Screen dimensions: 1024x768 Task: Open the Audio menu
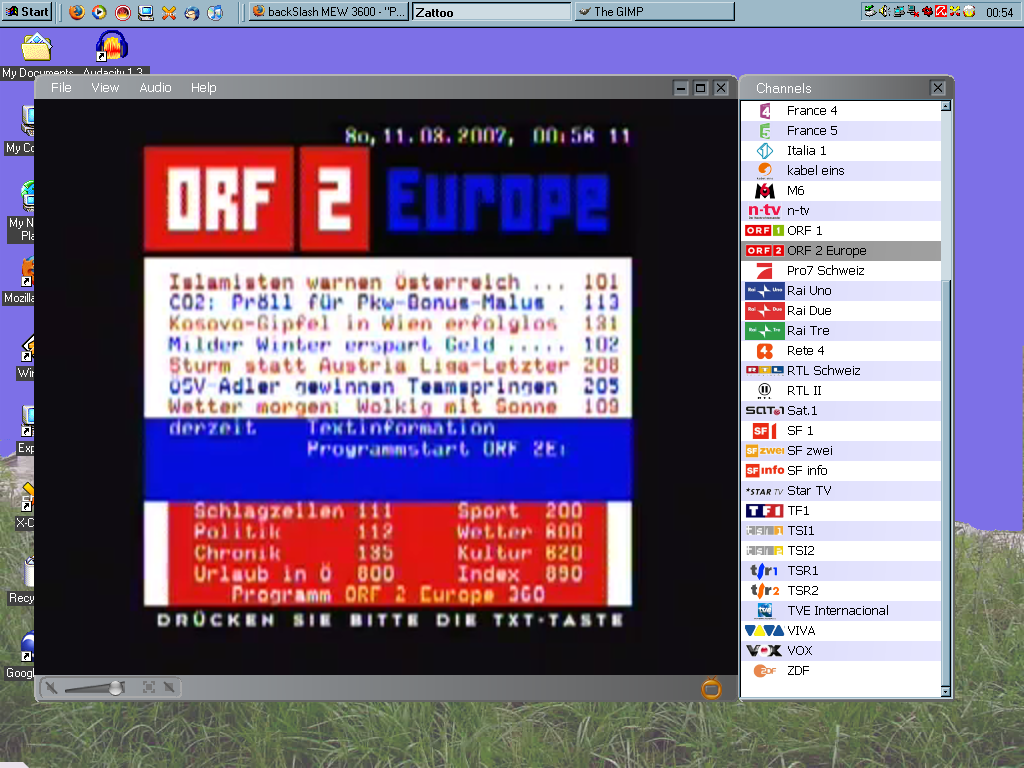pos(155,88)
